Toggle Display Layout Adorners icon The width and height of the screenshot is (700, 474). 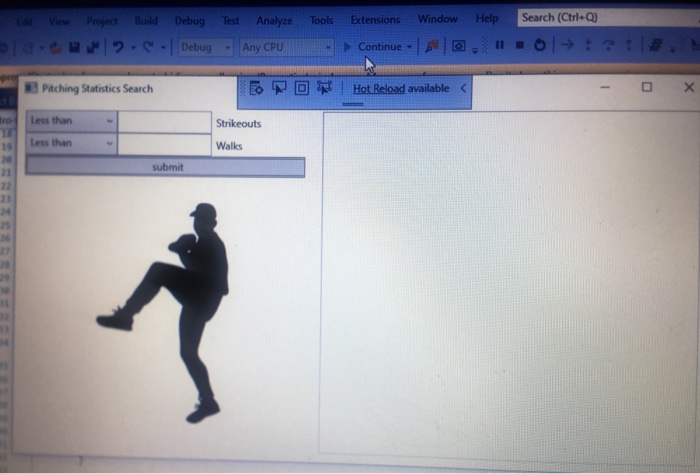302,88
